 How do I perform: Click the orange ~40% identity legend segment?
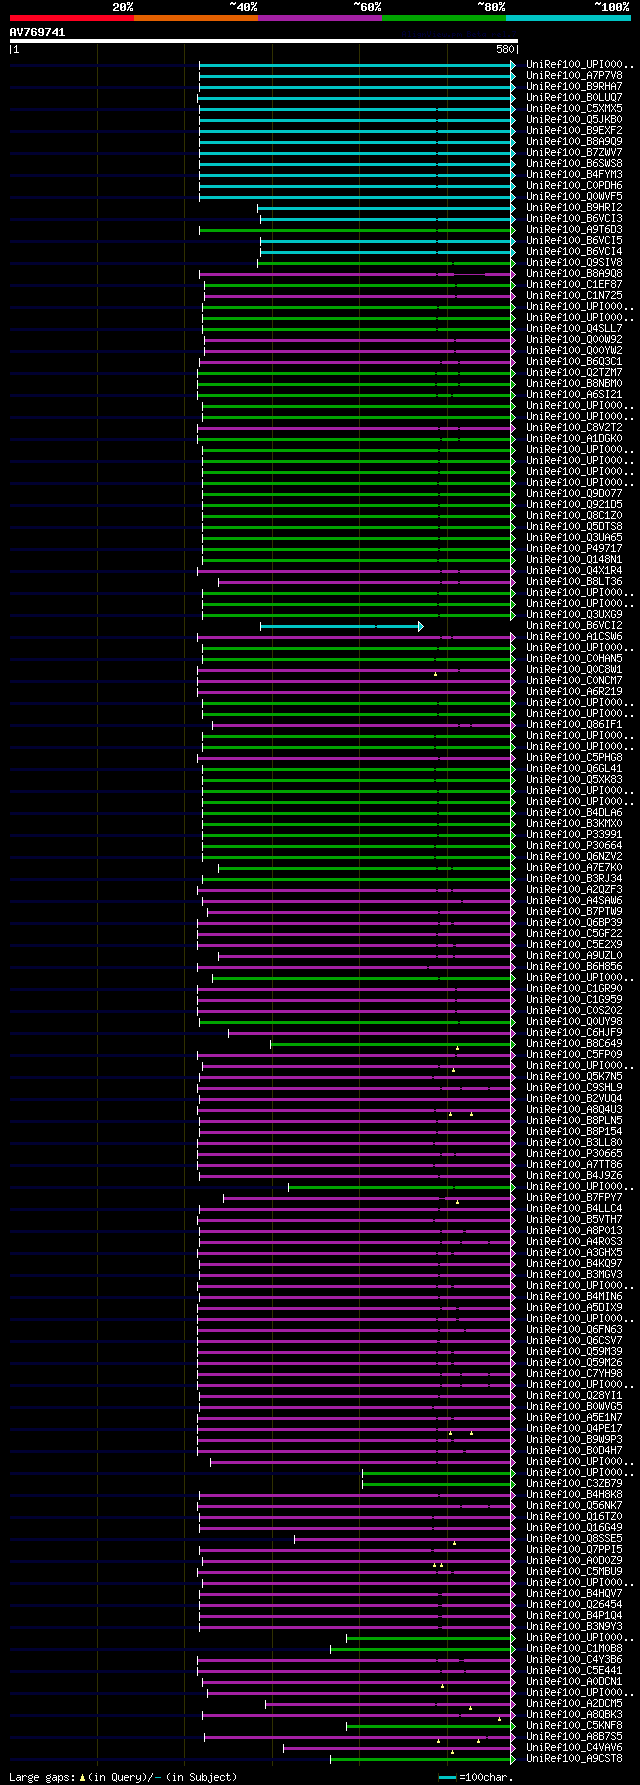[195, 18]
